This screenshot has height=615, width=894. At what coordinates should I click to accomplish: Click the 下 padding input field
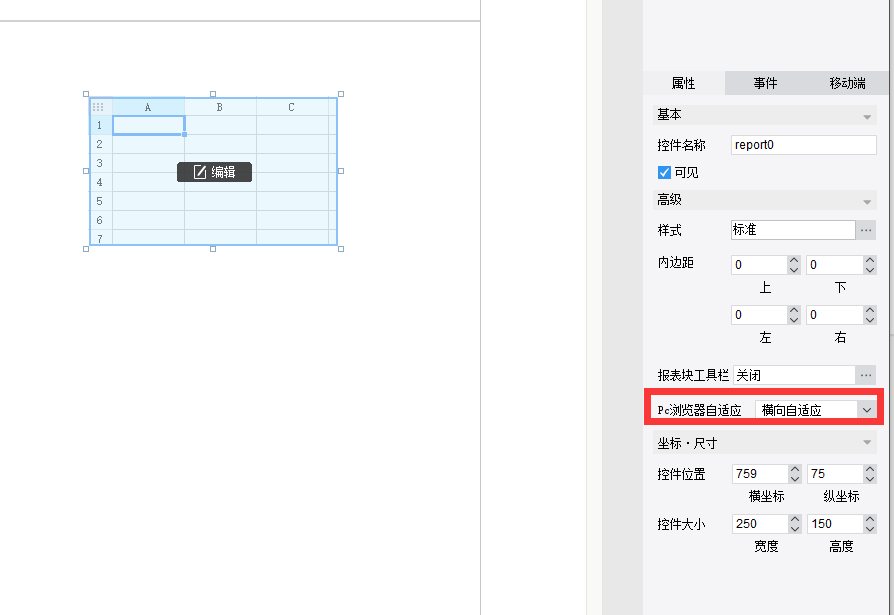[x=835, y=265]
